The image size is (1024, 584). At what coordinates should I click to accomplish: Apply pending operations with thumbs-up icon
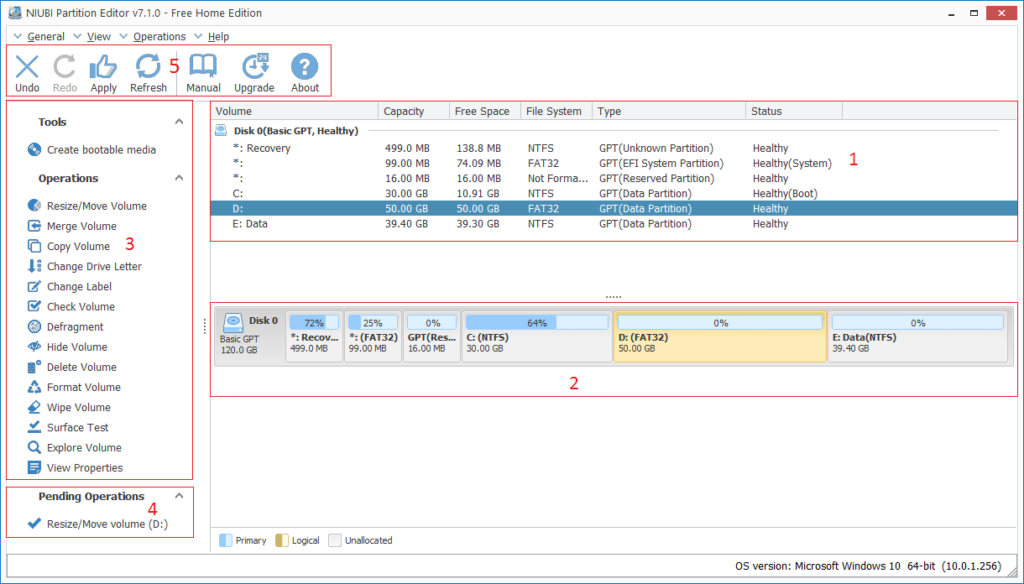(x=103, y=67)
